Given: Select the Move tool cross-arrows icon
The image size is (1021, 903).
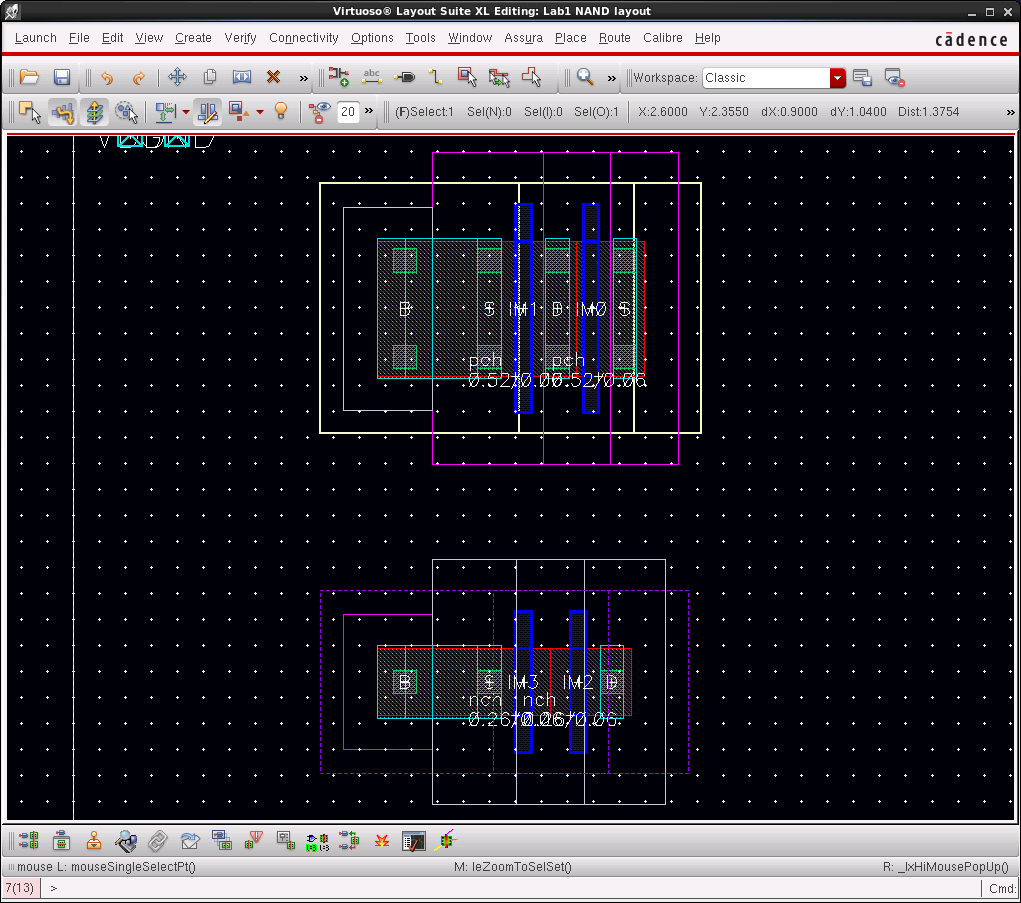Looking at the screenshot, I should (177, 77).
